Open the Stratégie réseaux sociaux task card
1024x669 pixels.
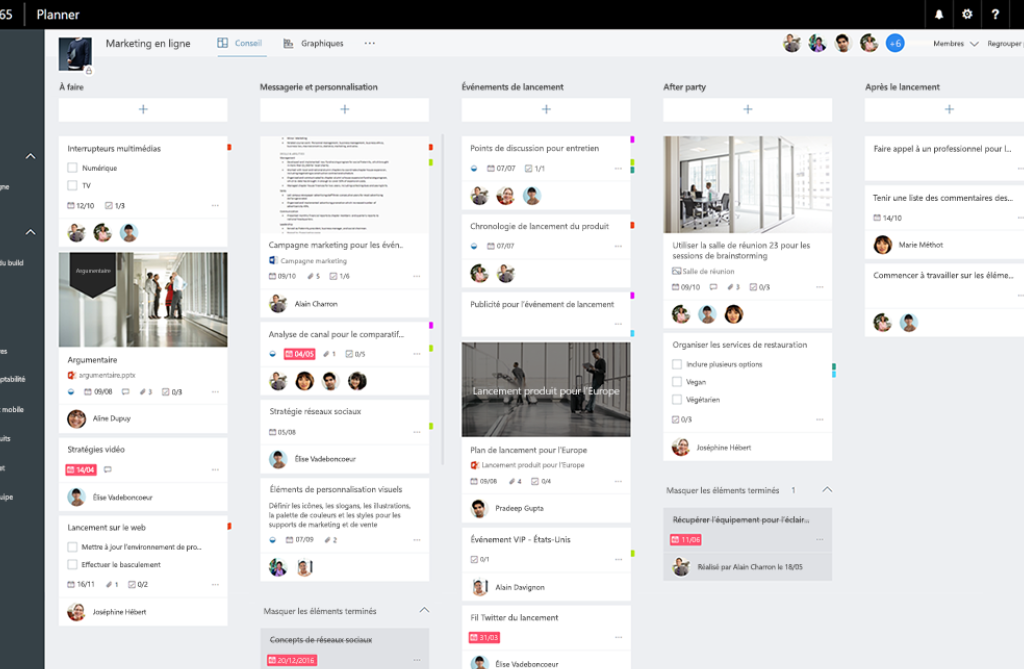coord(316,411)
